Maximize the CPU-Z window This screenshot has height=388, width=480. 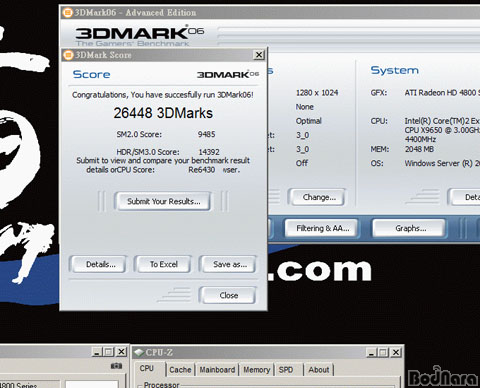pos(383,352)
